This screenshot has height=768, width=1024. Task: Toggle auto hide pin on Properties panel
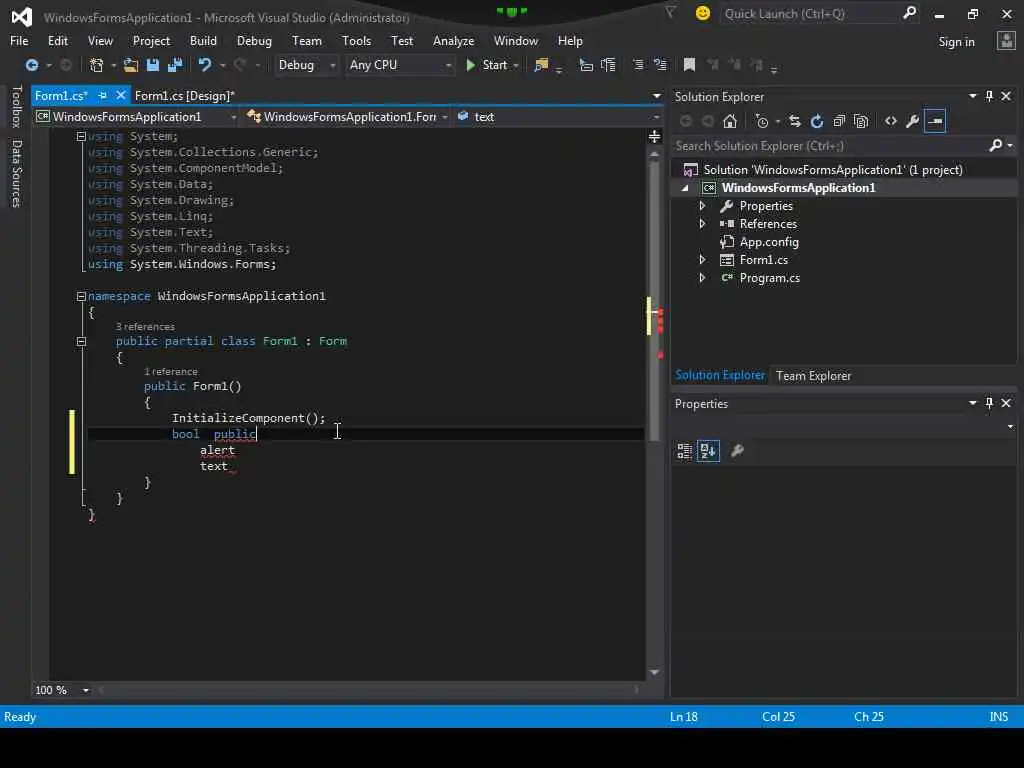[989, 403]
